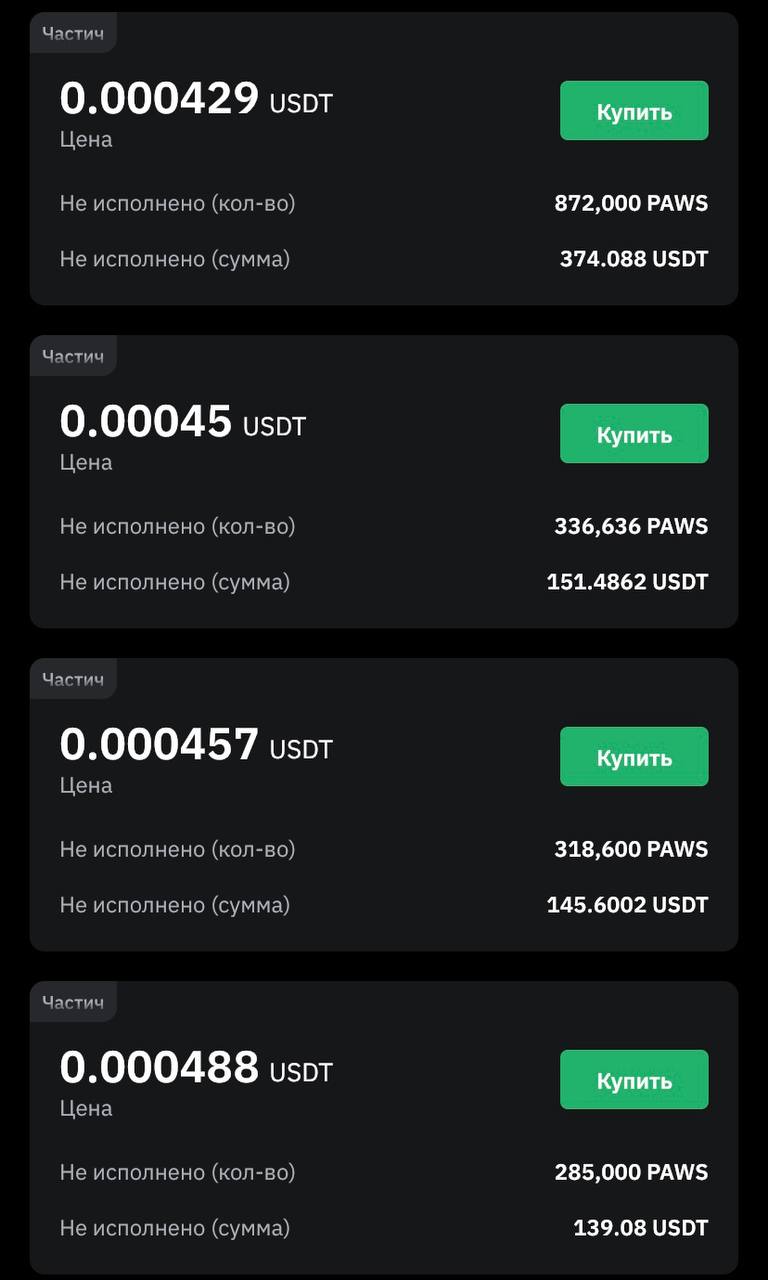Screen dimensions: 768x1280
Task: Tap the Частич tag on the 0.00045 order
Action: 73,356
